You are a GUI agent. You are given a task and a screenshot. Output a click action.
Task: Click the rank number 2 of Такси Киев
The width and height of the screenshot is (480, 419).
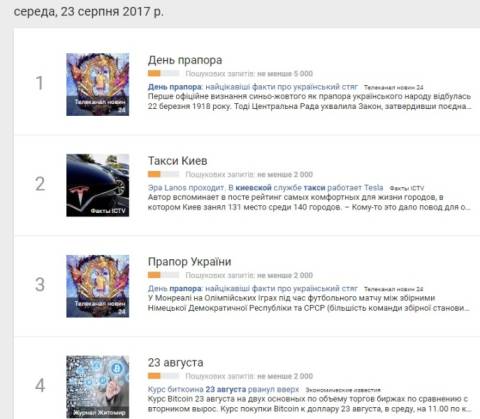(x=40, y=184)
